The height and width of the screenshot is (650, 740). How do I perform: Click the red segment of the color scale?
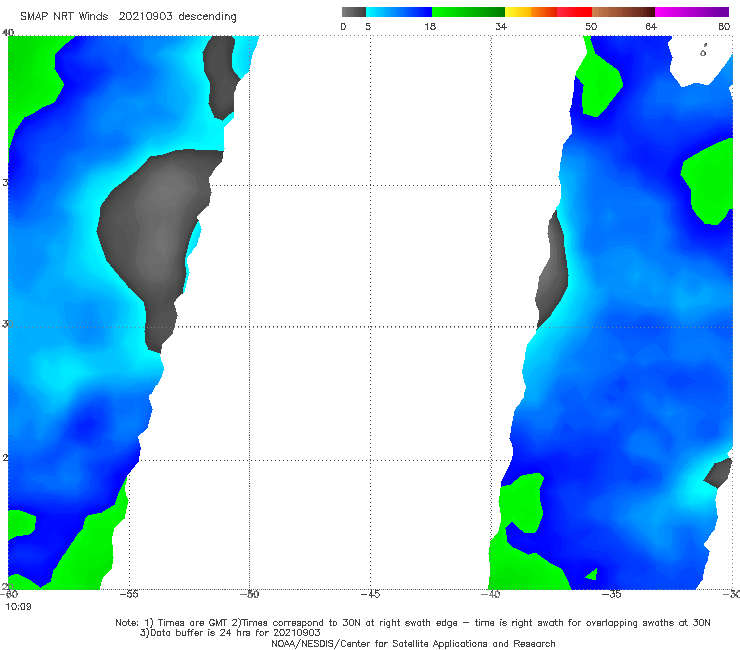[574, 12]
